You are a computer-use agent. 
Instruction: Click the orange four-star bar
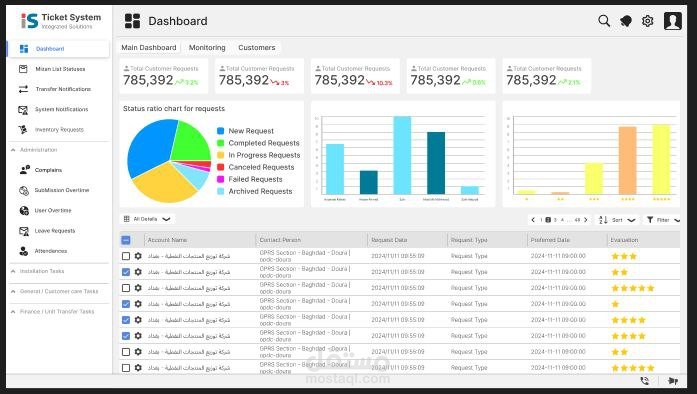(628, 161)
